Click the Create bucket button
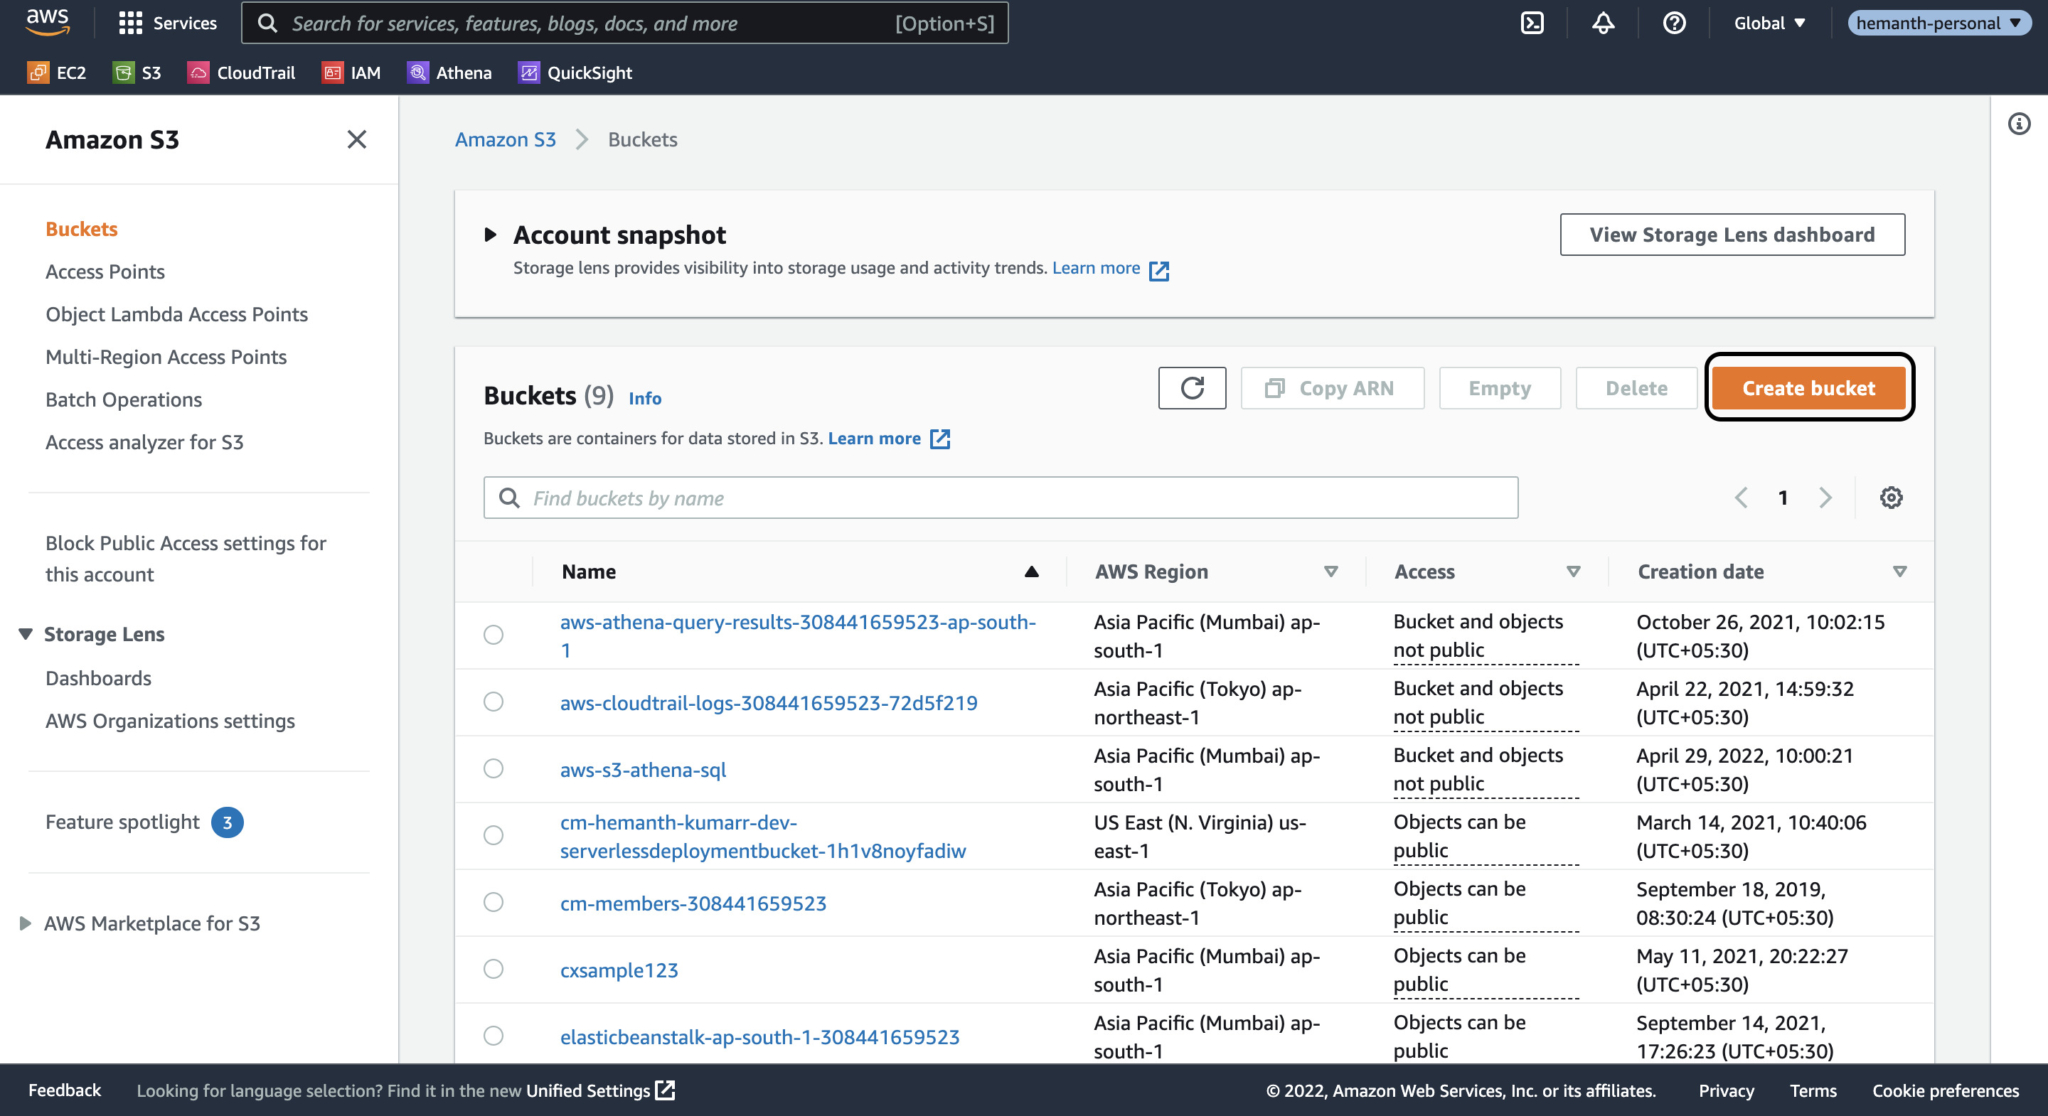The height and width of the screenshot is (1116, 2048). point(1808,388)
